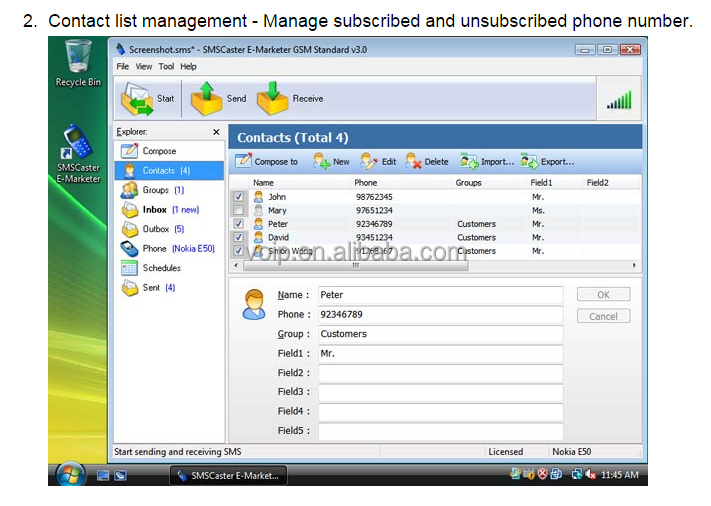This screenshot has width=711, height=506.
Task: Open Inbox with 1 new message
Action: click(x=170, y=209)
